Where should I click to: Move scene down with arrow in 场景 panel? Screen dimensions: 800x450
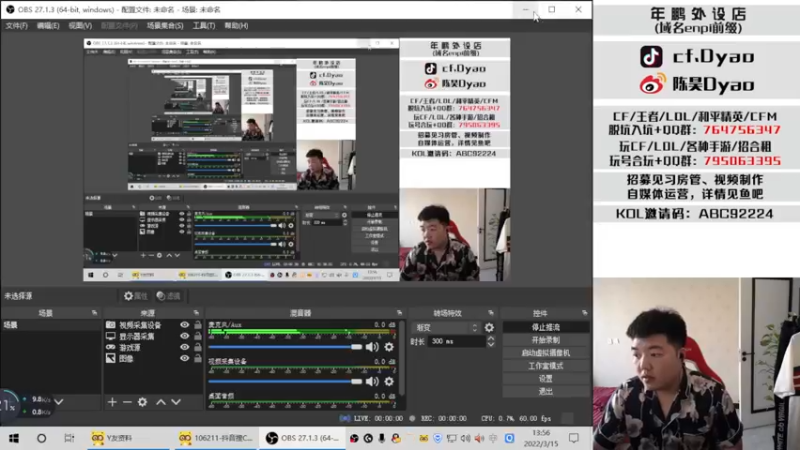click(x=59, y=402)
